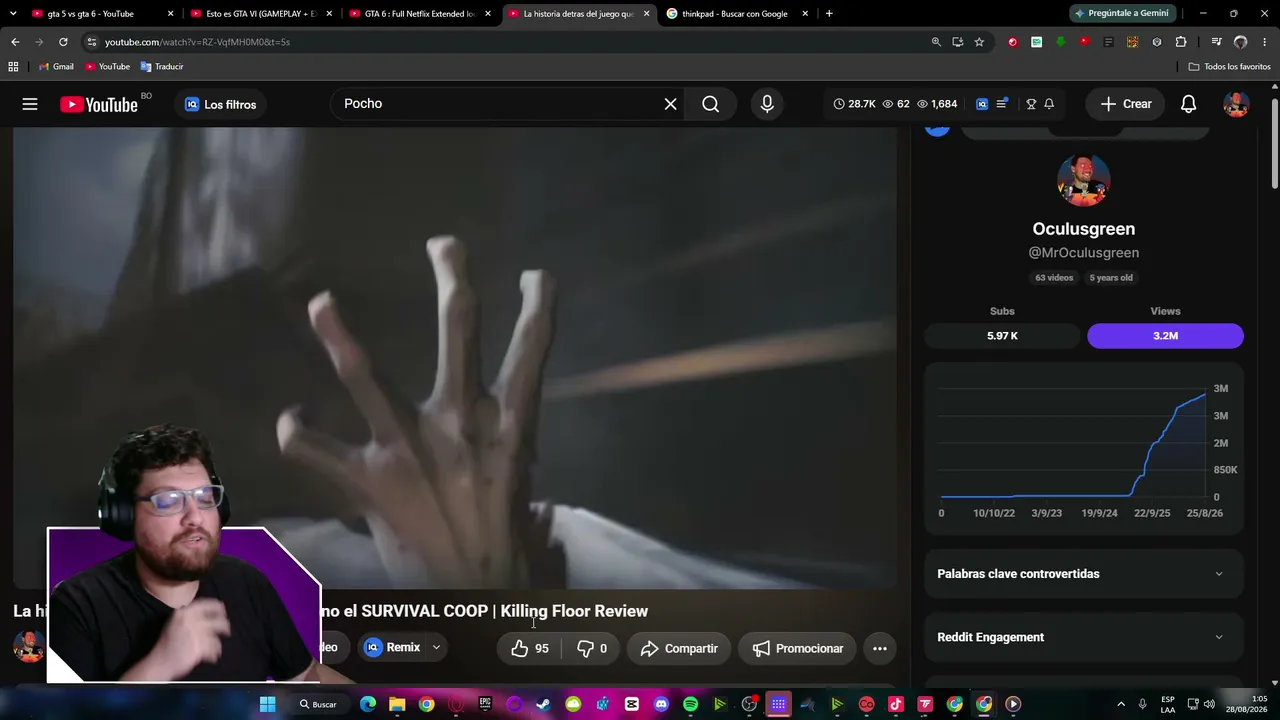Open the Los filtros button
The width and height of the screenshot is (1280, 720).
(220, 104)
